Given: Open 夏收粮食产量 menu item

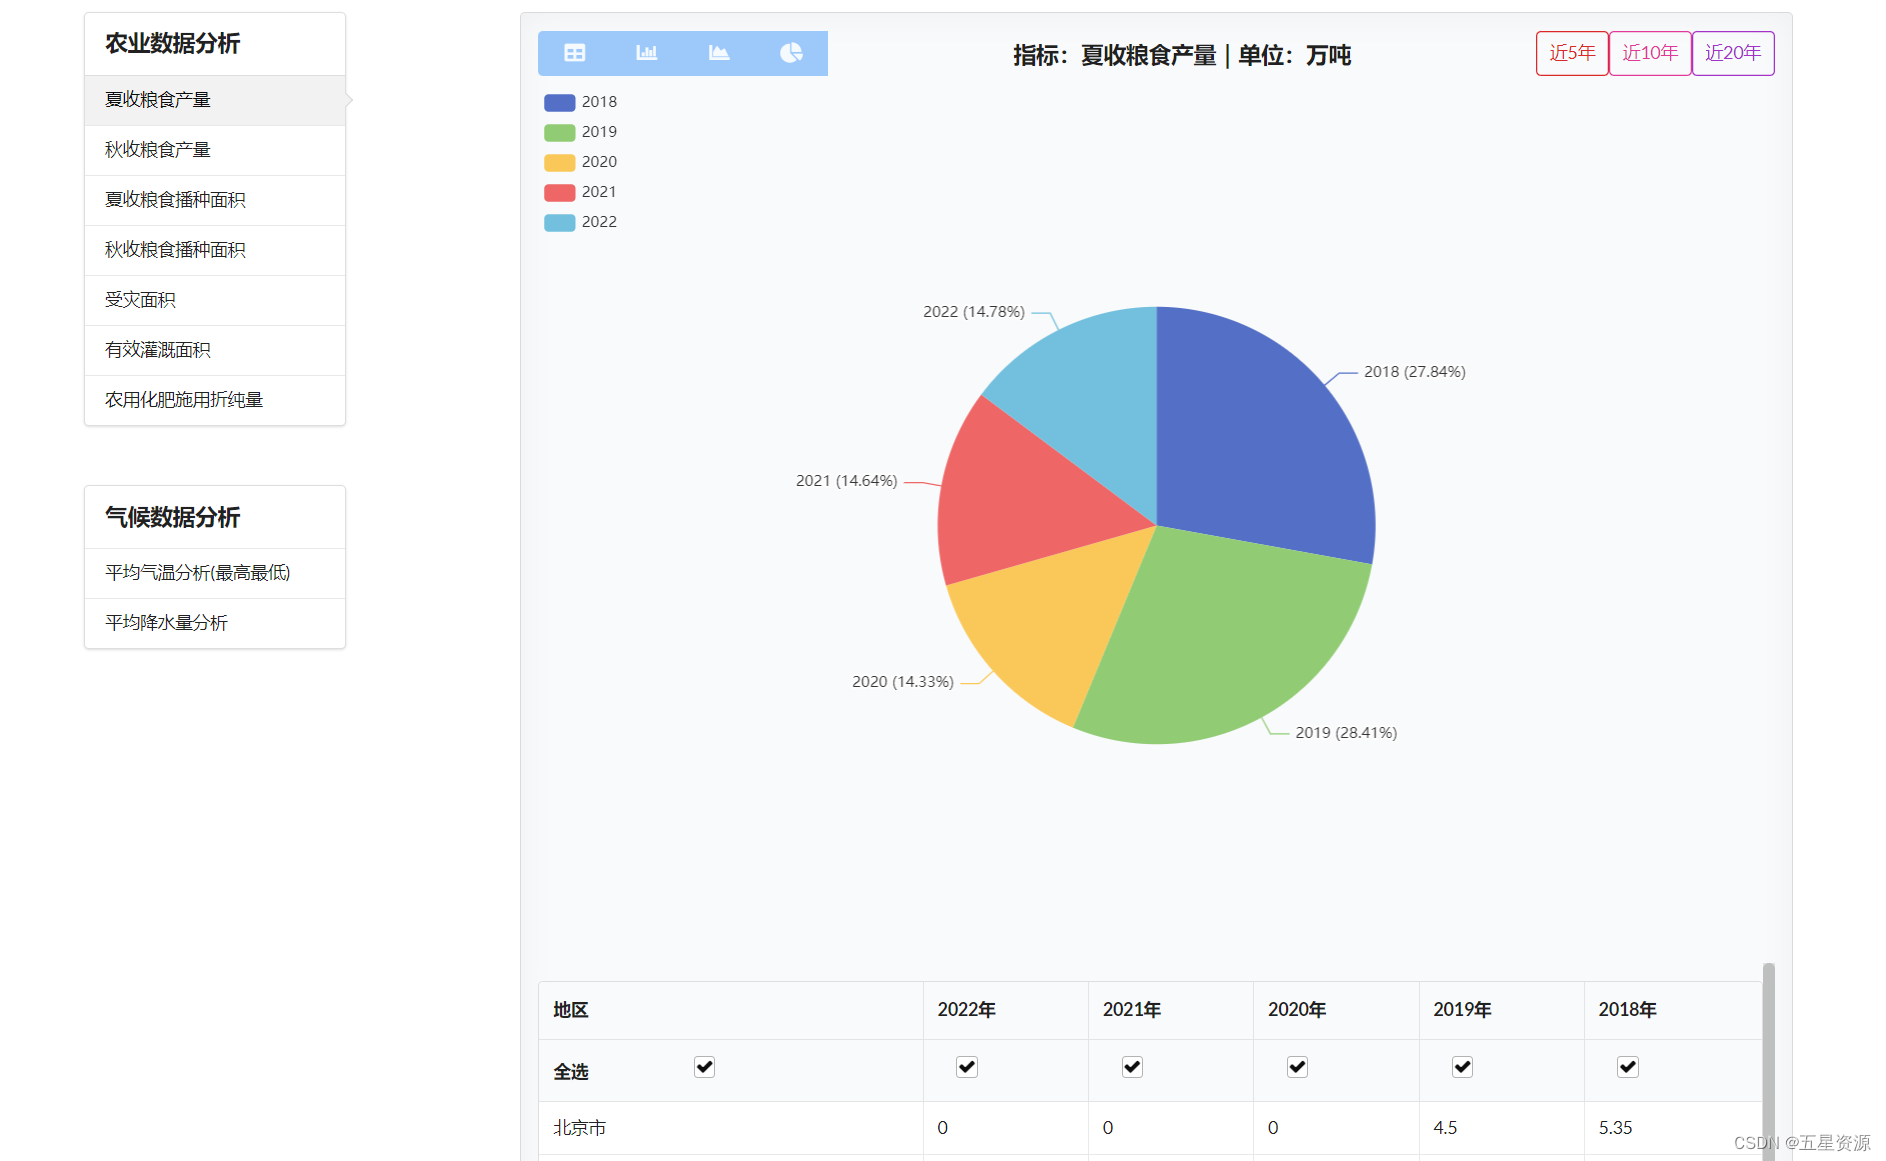Looking at the screenshot, I should (215, 100).
